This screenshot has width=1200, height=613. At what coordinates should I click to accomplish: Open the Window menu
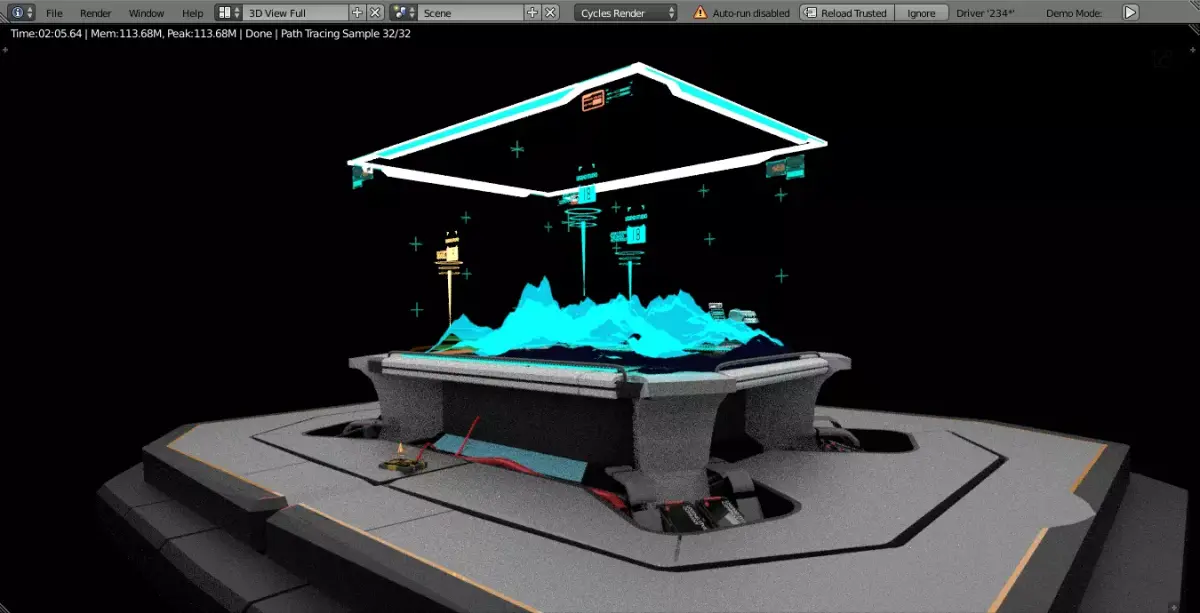(x=147, y=13)
